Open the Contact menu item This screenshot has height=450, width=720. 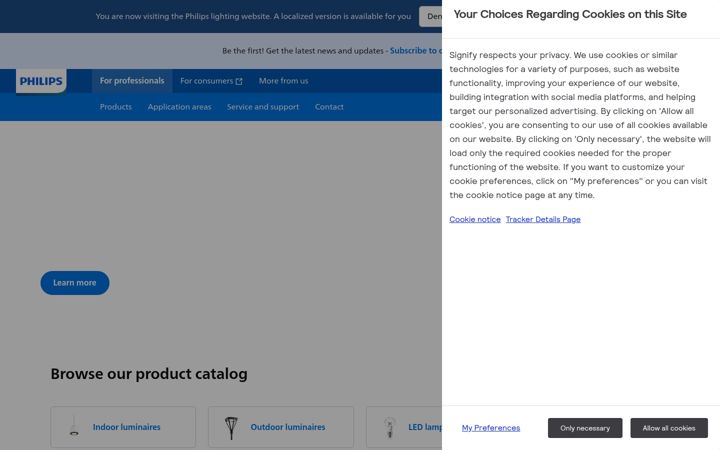[x=329, y=107]
